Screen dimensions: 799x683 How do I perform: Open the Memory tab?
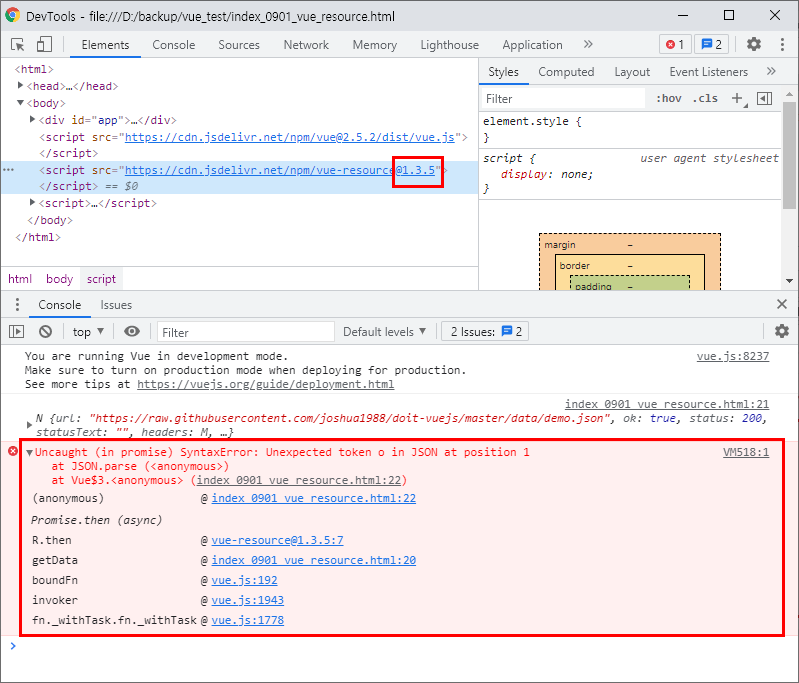[x=375, y=45]
